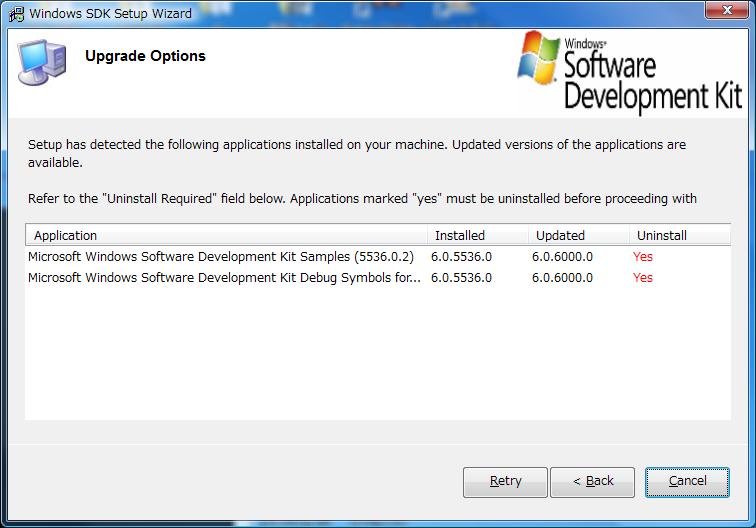Cancel the SDK setup wizard

(687, 481)
